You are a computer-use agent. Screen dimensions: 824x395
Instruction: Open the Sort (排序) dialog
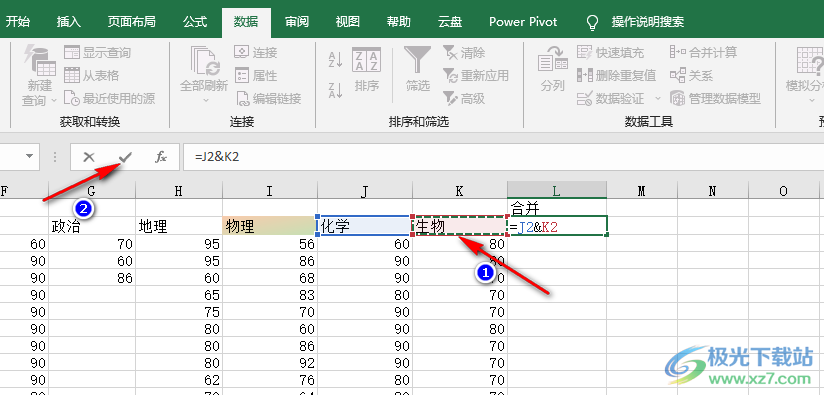pos(366,70)
